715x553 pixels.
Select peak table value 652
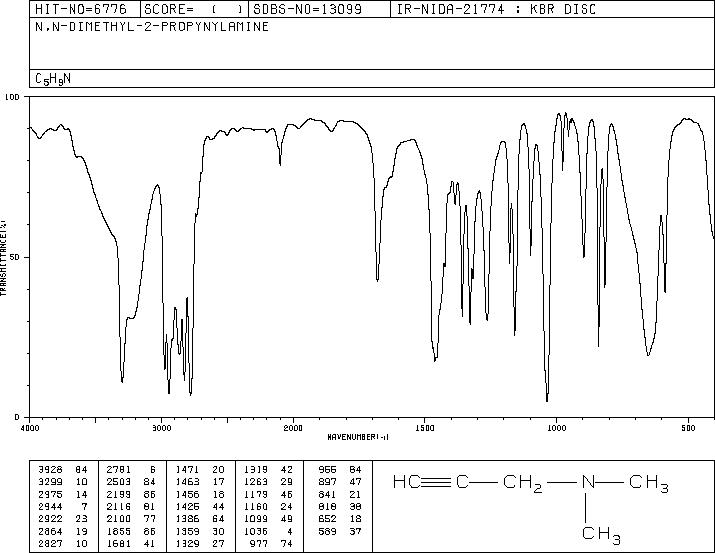[x=327, y=519]
